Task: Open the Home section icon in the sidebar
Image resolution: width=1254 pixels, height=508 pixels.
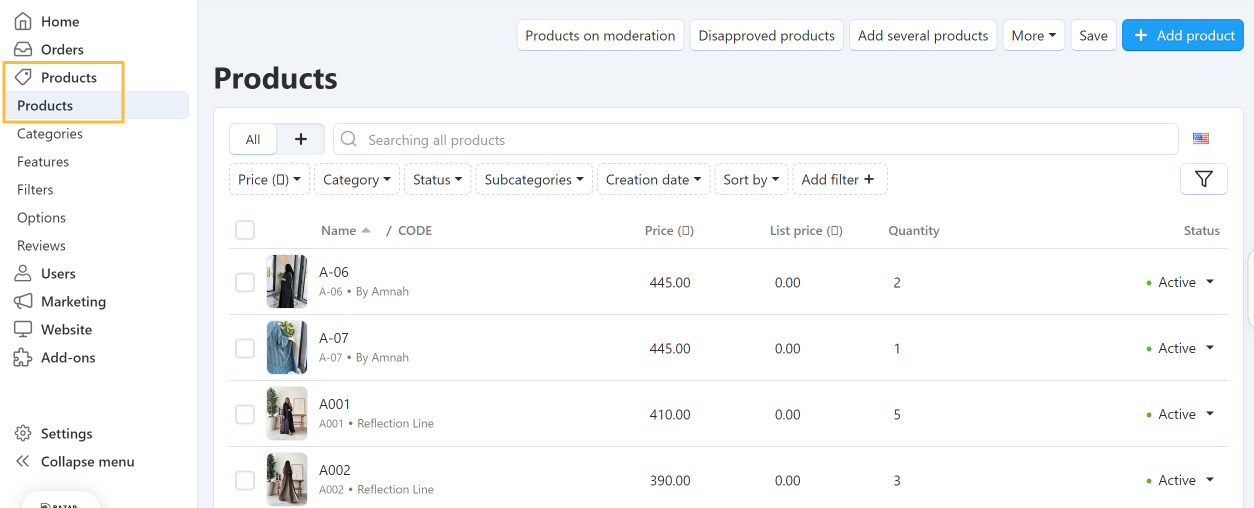Action: pos(23,21)
